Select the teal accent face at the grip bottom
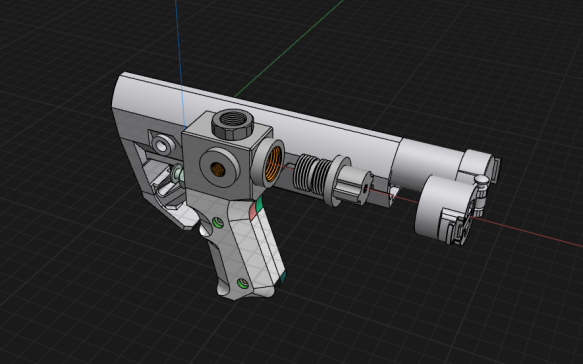The height and width of the screenshot is (364, 583). pyautogui.click(x=283, y=277)
